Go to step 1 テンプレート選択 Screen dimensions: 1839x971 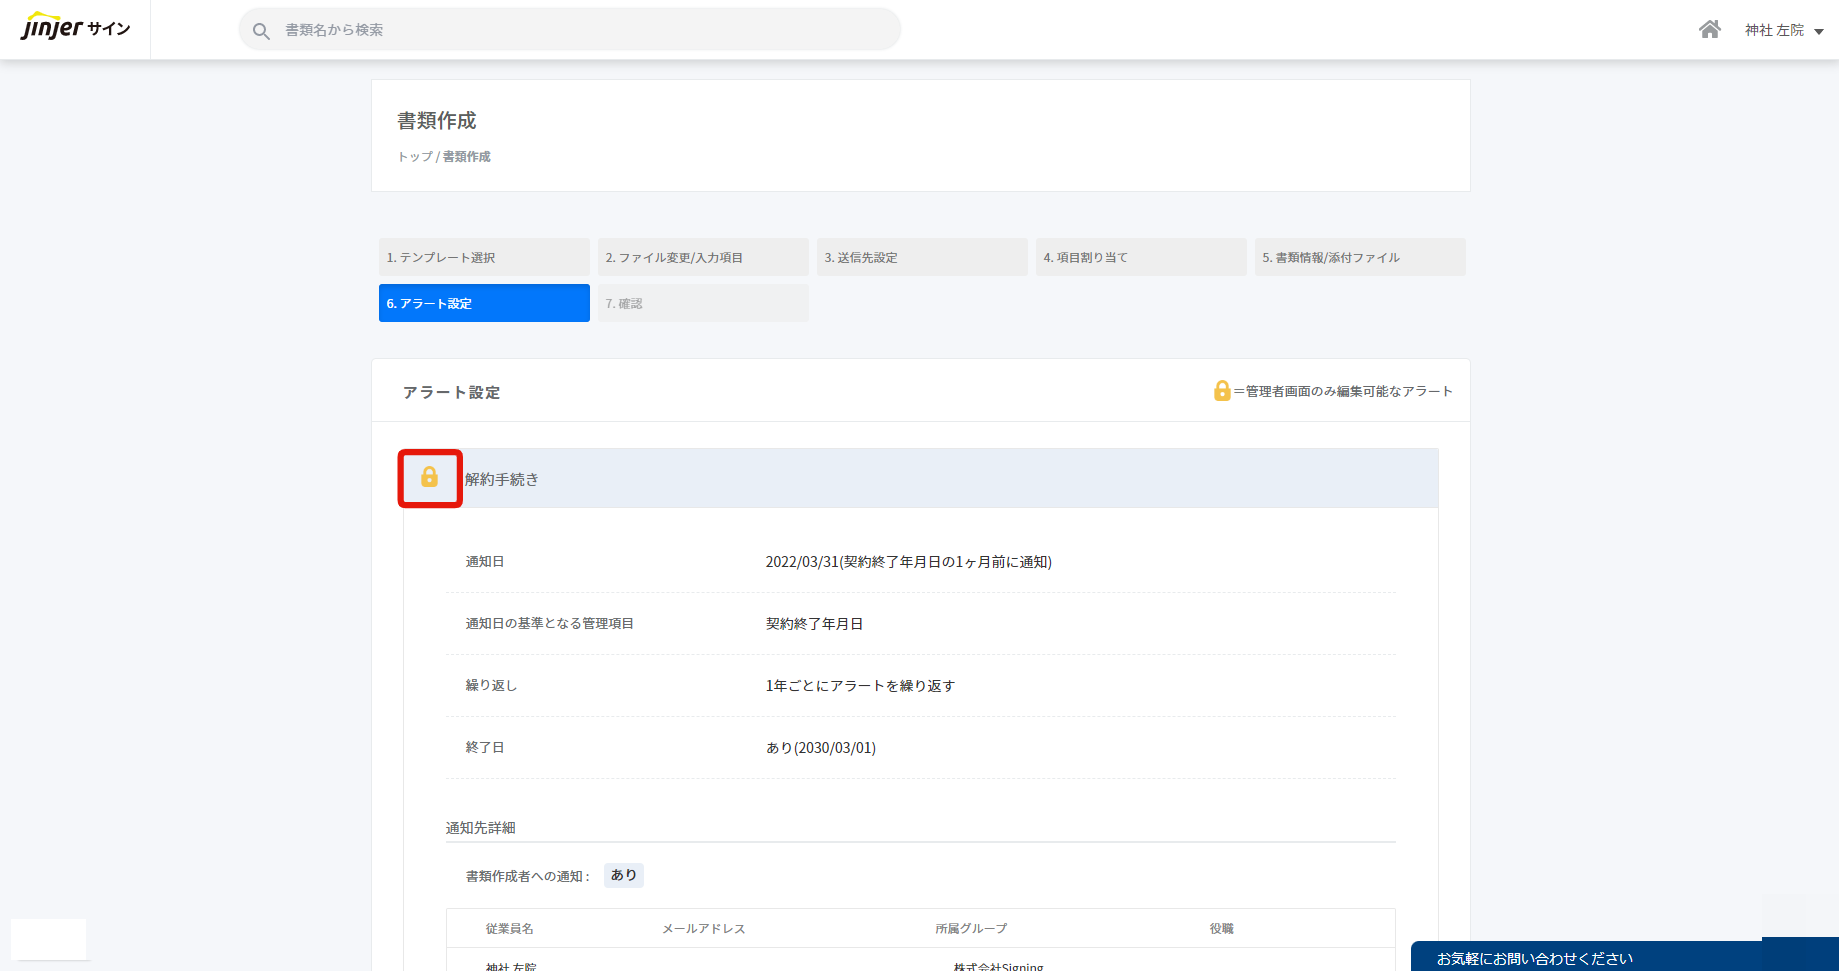(484, 257)
